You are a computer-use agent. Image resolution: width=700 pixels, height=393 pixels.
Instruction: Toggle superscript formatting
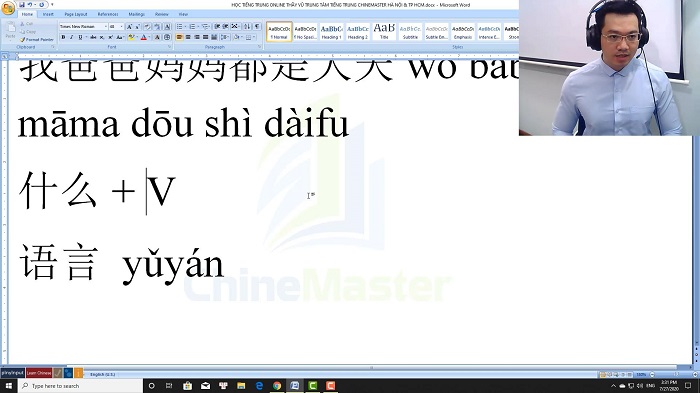[111, 37]
